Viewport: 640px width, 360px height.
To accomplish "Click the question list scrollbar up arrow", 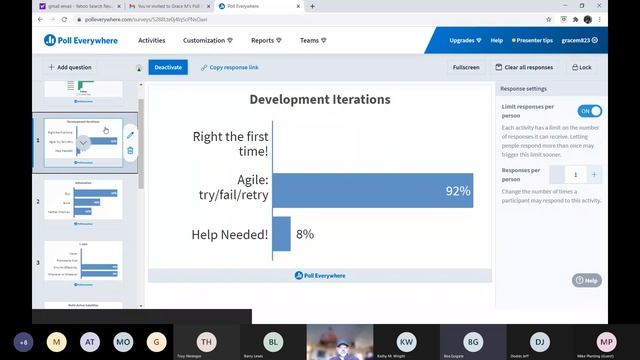I will tap(141, 85).
